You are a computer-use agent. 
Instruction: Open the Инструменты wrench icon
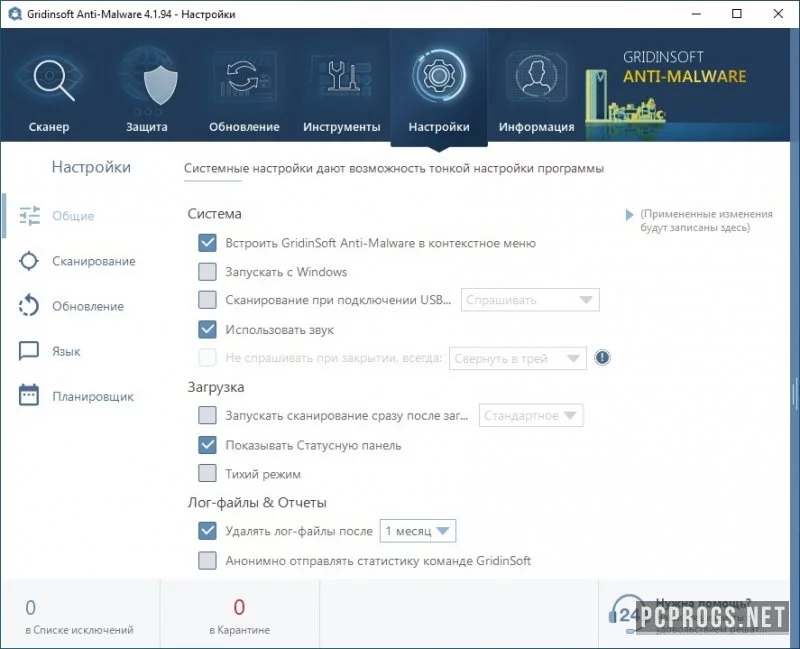tap(342, 77)
